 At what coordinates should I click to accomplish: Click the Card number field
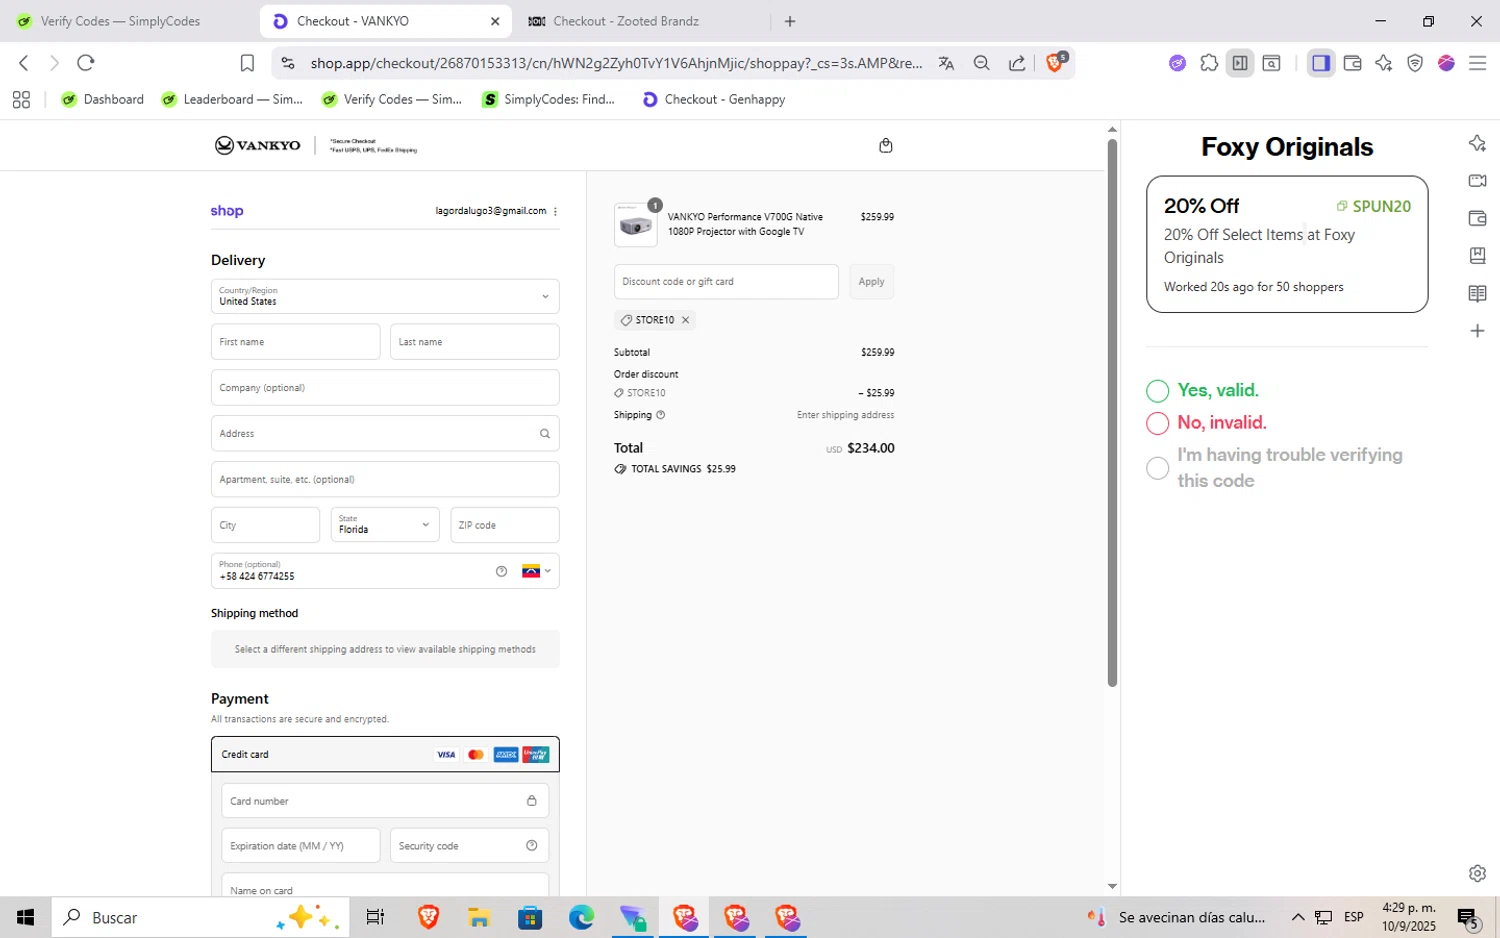tap(385, 801)
